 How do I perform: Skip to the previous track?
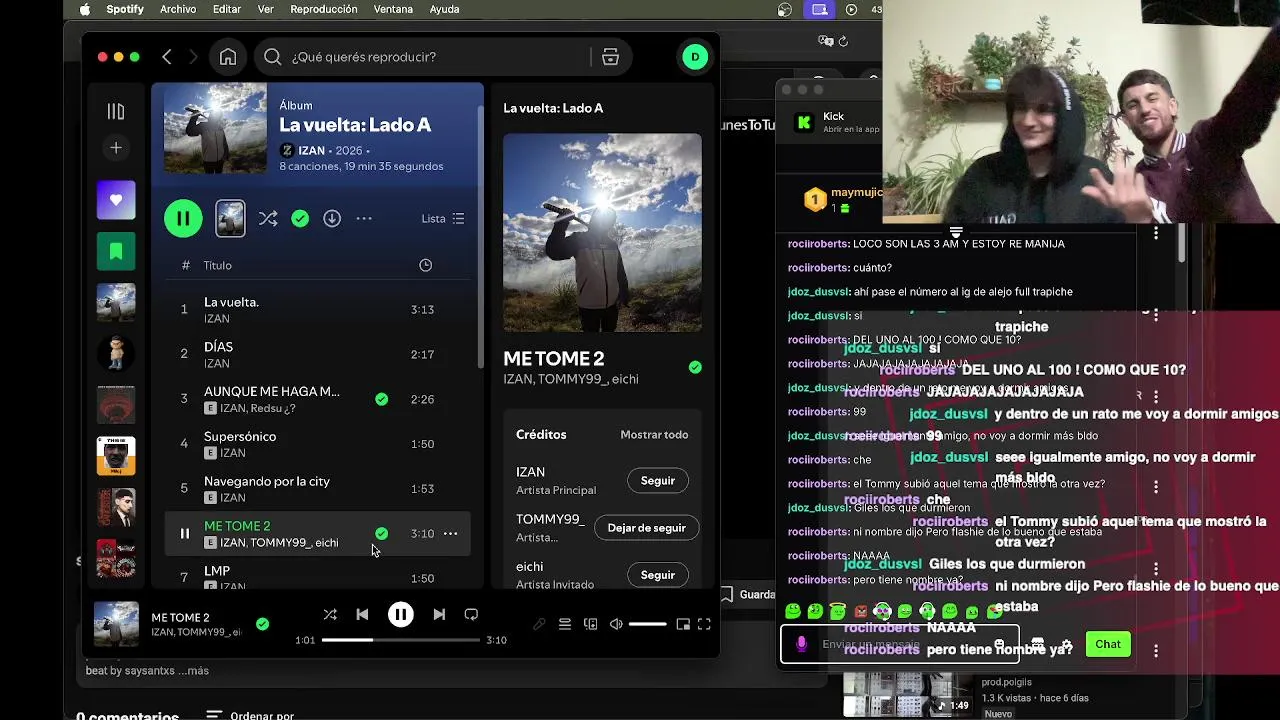pyautogui.click(x=362, y=614)
